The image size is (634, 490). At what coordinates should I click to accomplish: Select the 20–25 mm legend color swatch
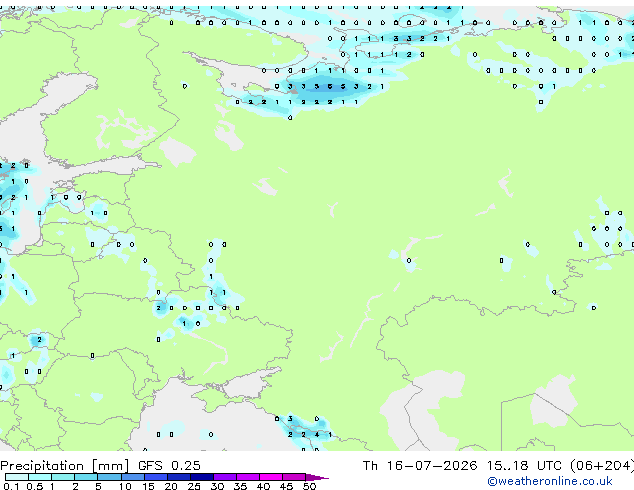[178, 477]
